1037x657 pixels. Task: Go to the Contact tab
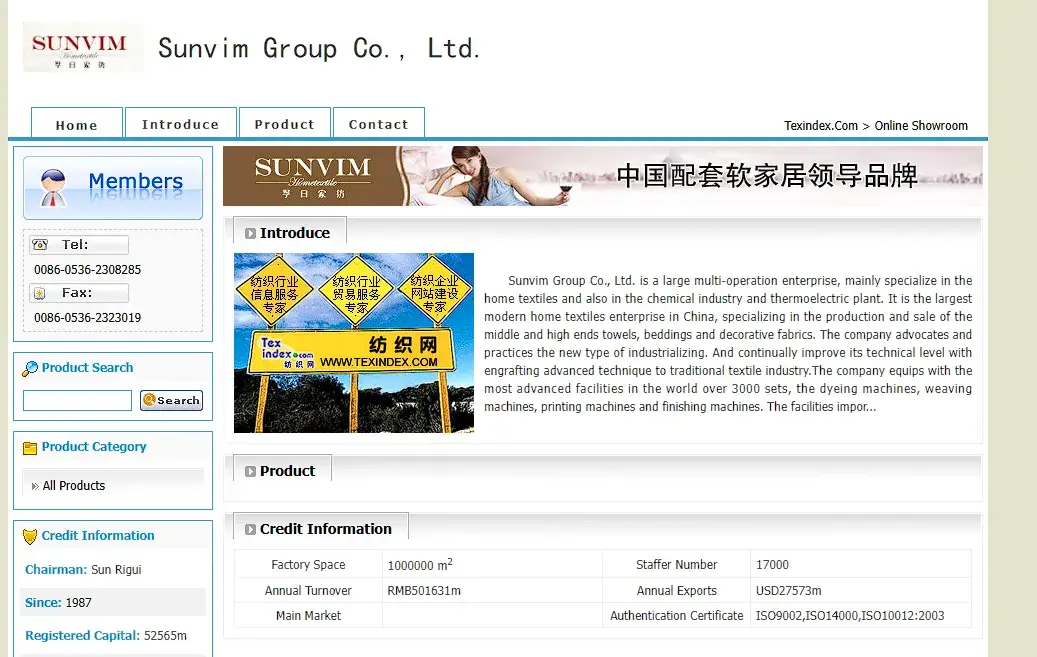[378, 124]
